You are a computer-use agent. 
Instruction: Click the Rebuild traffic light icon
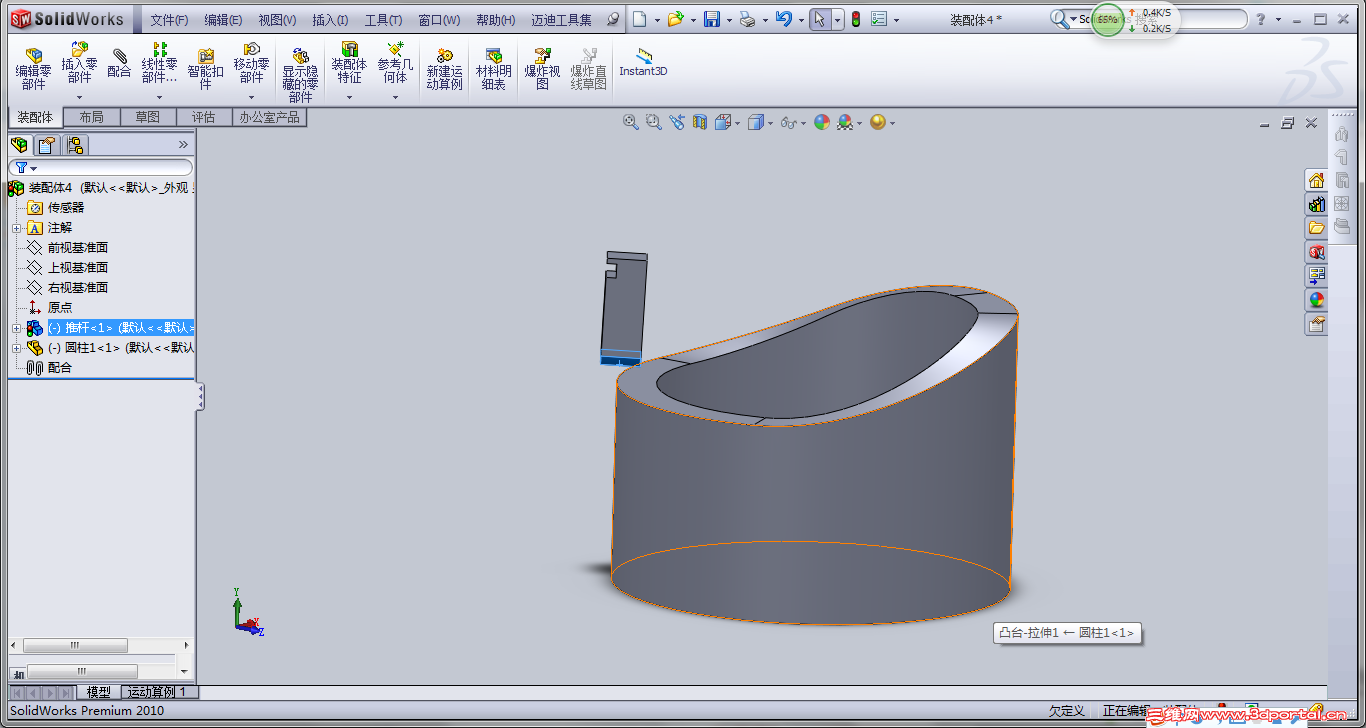pyautogui.click(x=855, y=19)
